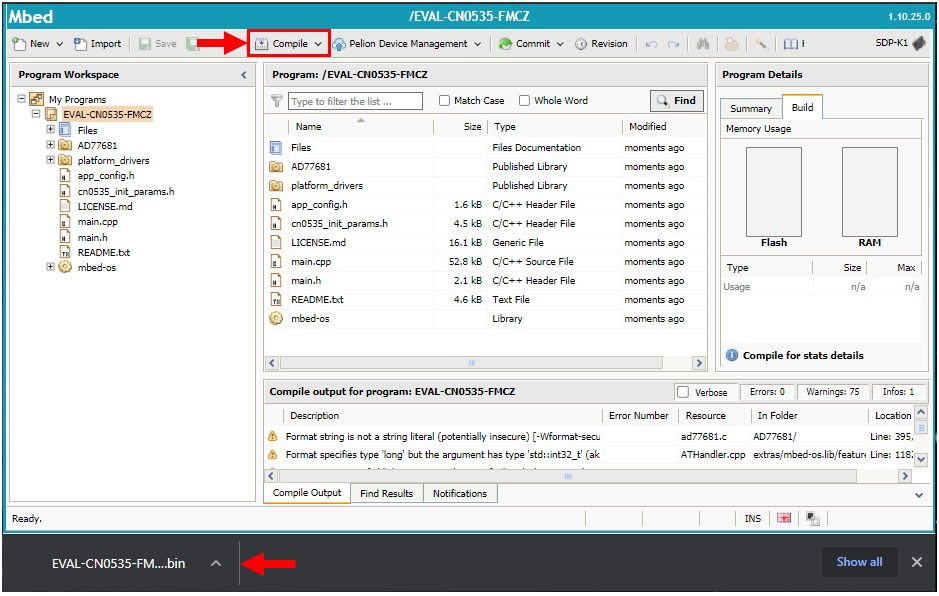Click the filter funnel icon
This screenshot has width=939, height=596.
click(x=276, y=101)
